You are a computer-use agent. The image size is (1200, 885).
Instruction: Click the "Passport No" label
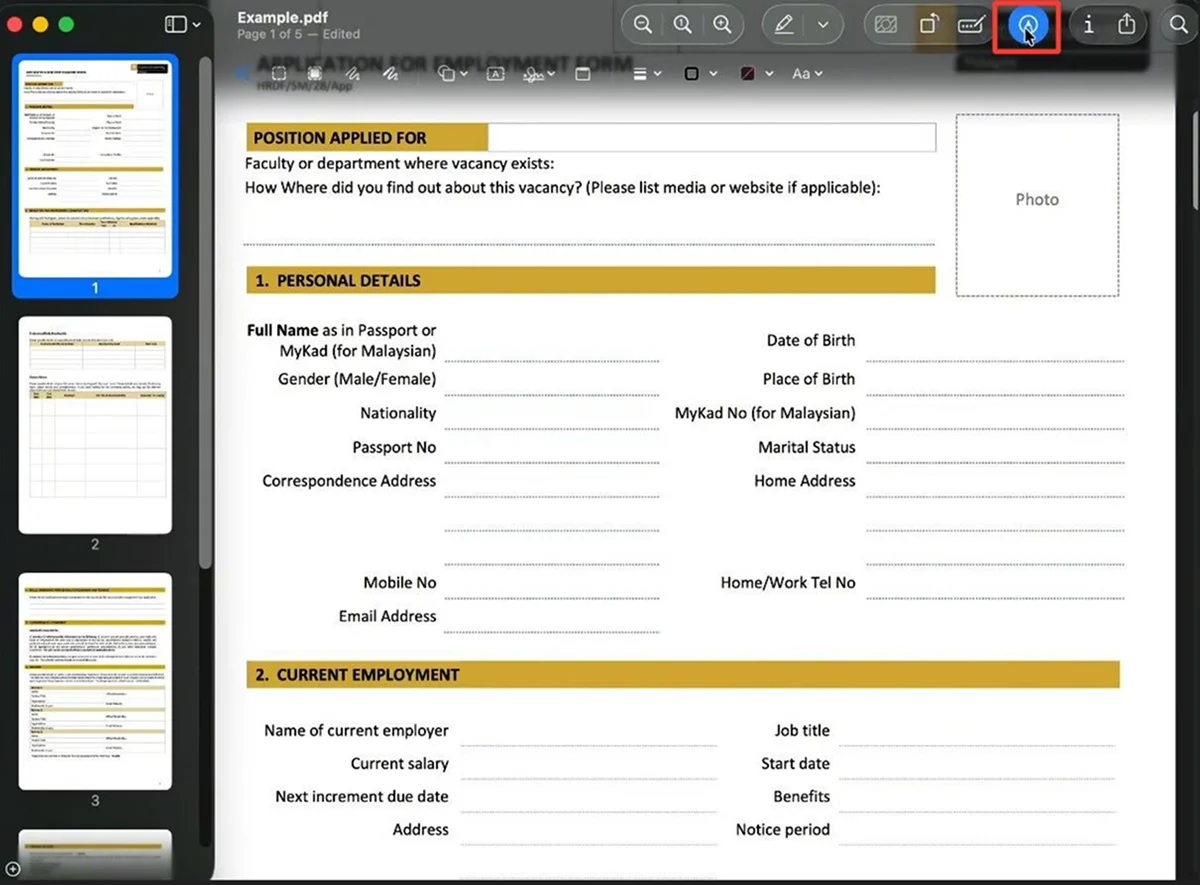394,447
